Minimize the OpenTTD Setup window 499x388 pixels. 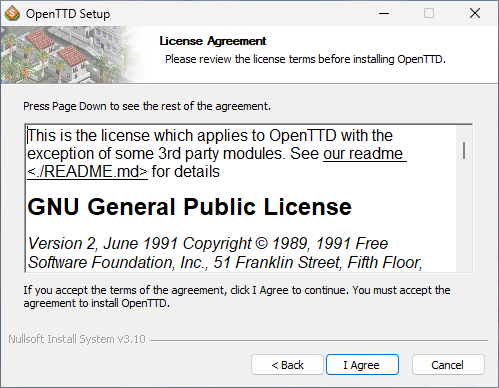pyautogui.click(x=384, y=13)
